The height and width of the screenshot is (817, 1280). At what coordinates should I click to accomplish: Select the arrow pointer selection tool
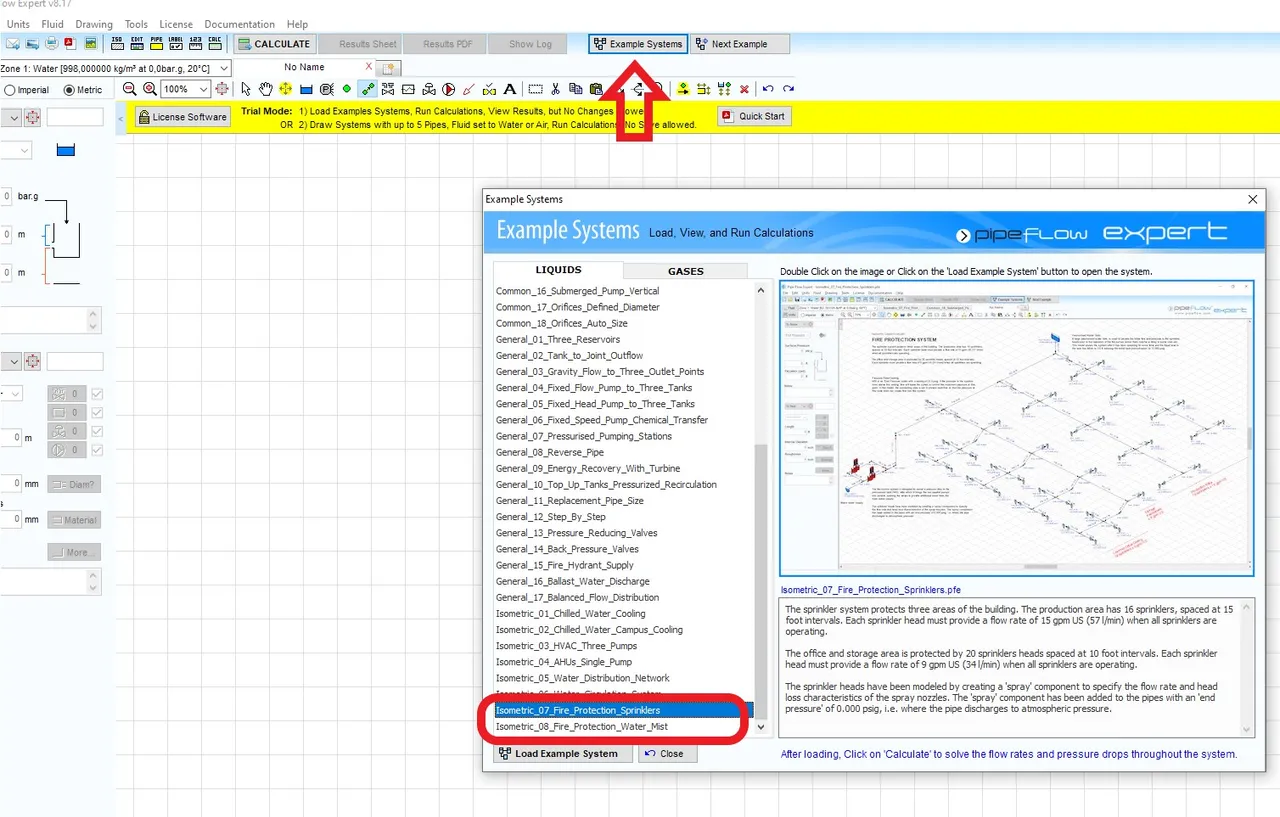tap(246, 89)
